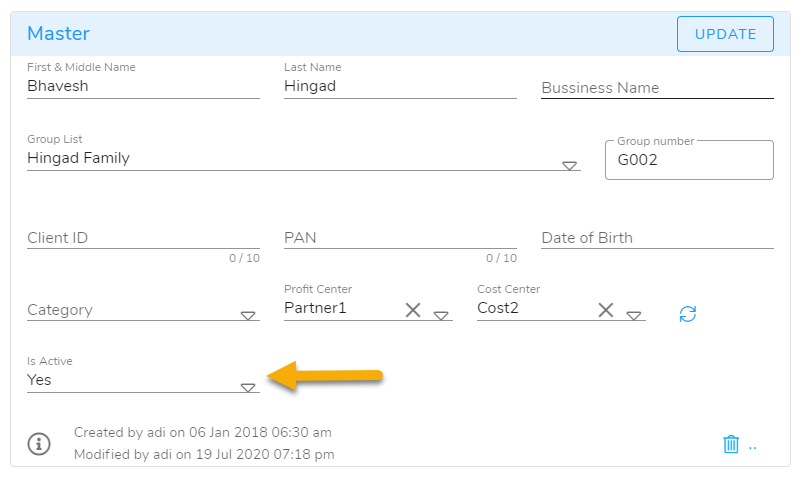The image size is (804, 478).
Task: Click the info circle icon
Action: coord(38,444)
